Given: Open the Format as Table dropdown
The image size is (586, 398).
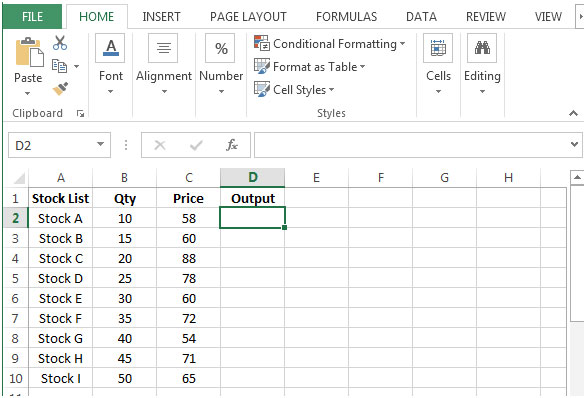Looking at the screenshot, I should pyautogui.click(x=363, y=67).
